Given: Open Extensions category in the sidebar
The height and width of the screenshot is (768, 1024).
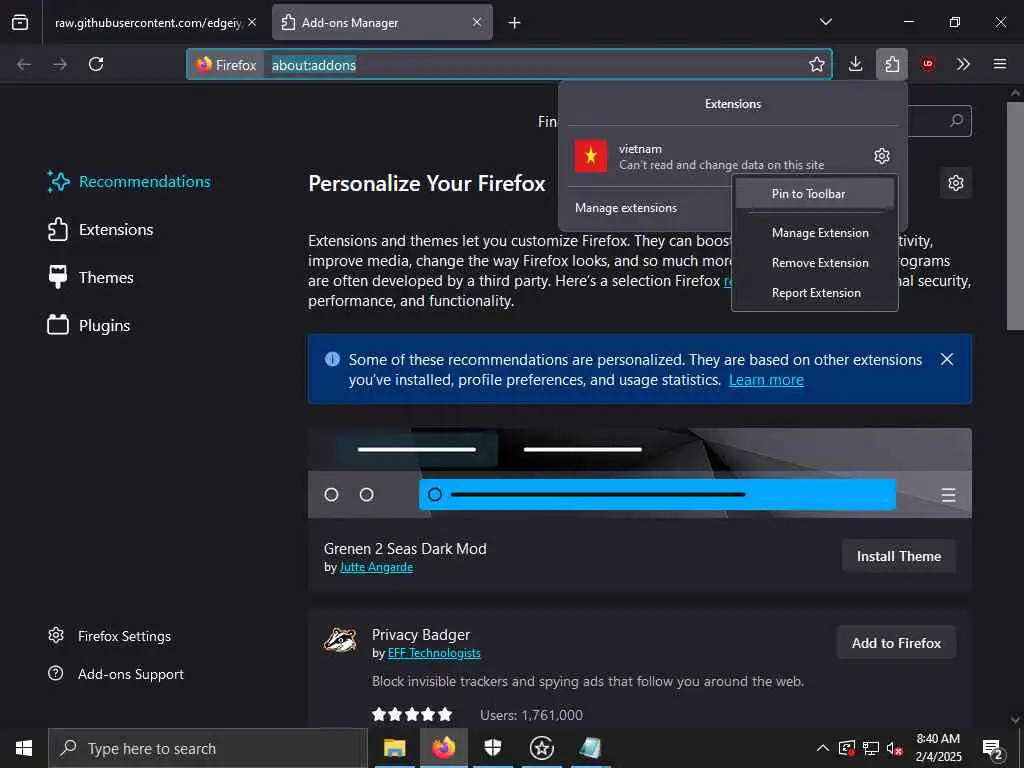Looking at the screenshot, I should pyautogui.click(x=101, y=230).
